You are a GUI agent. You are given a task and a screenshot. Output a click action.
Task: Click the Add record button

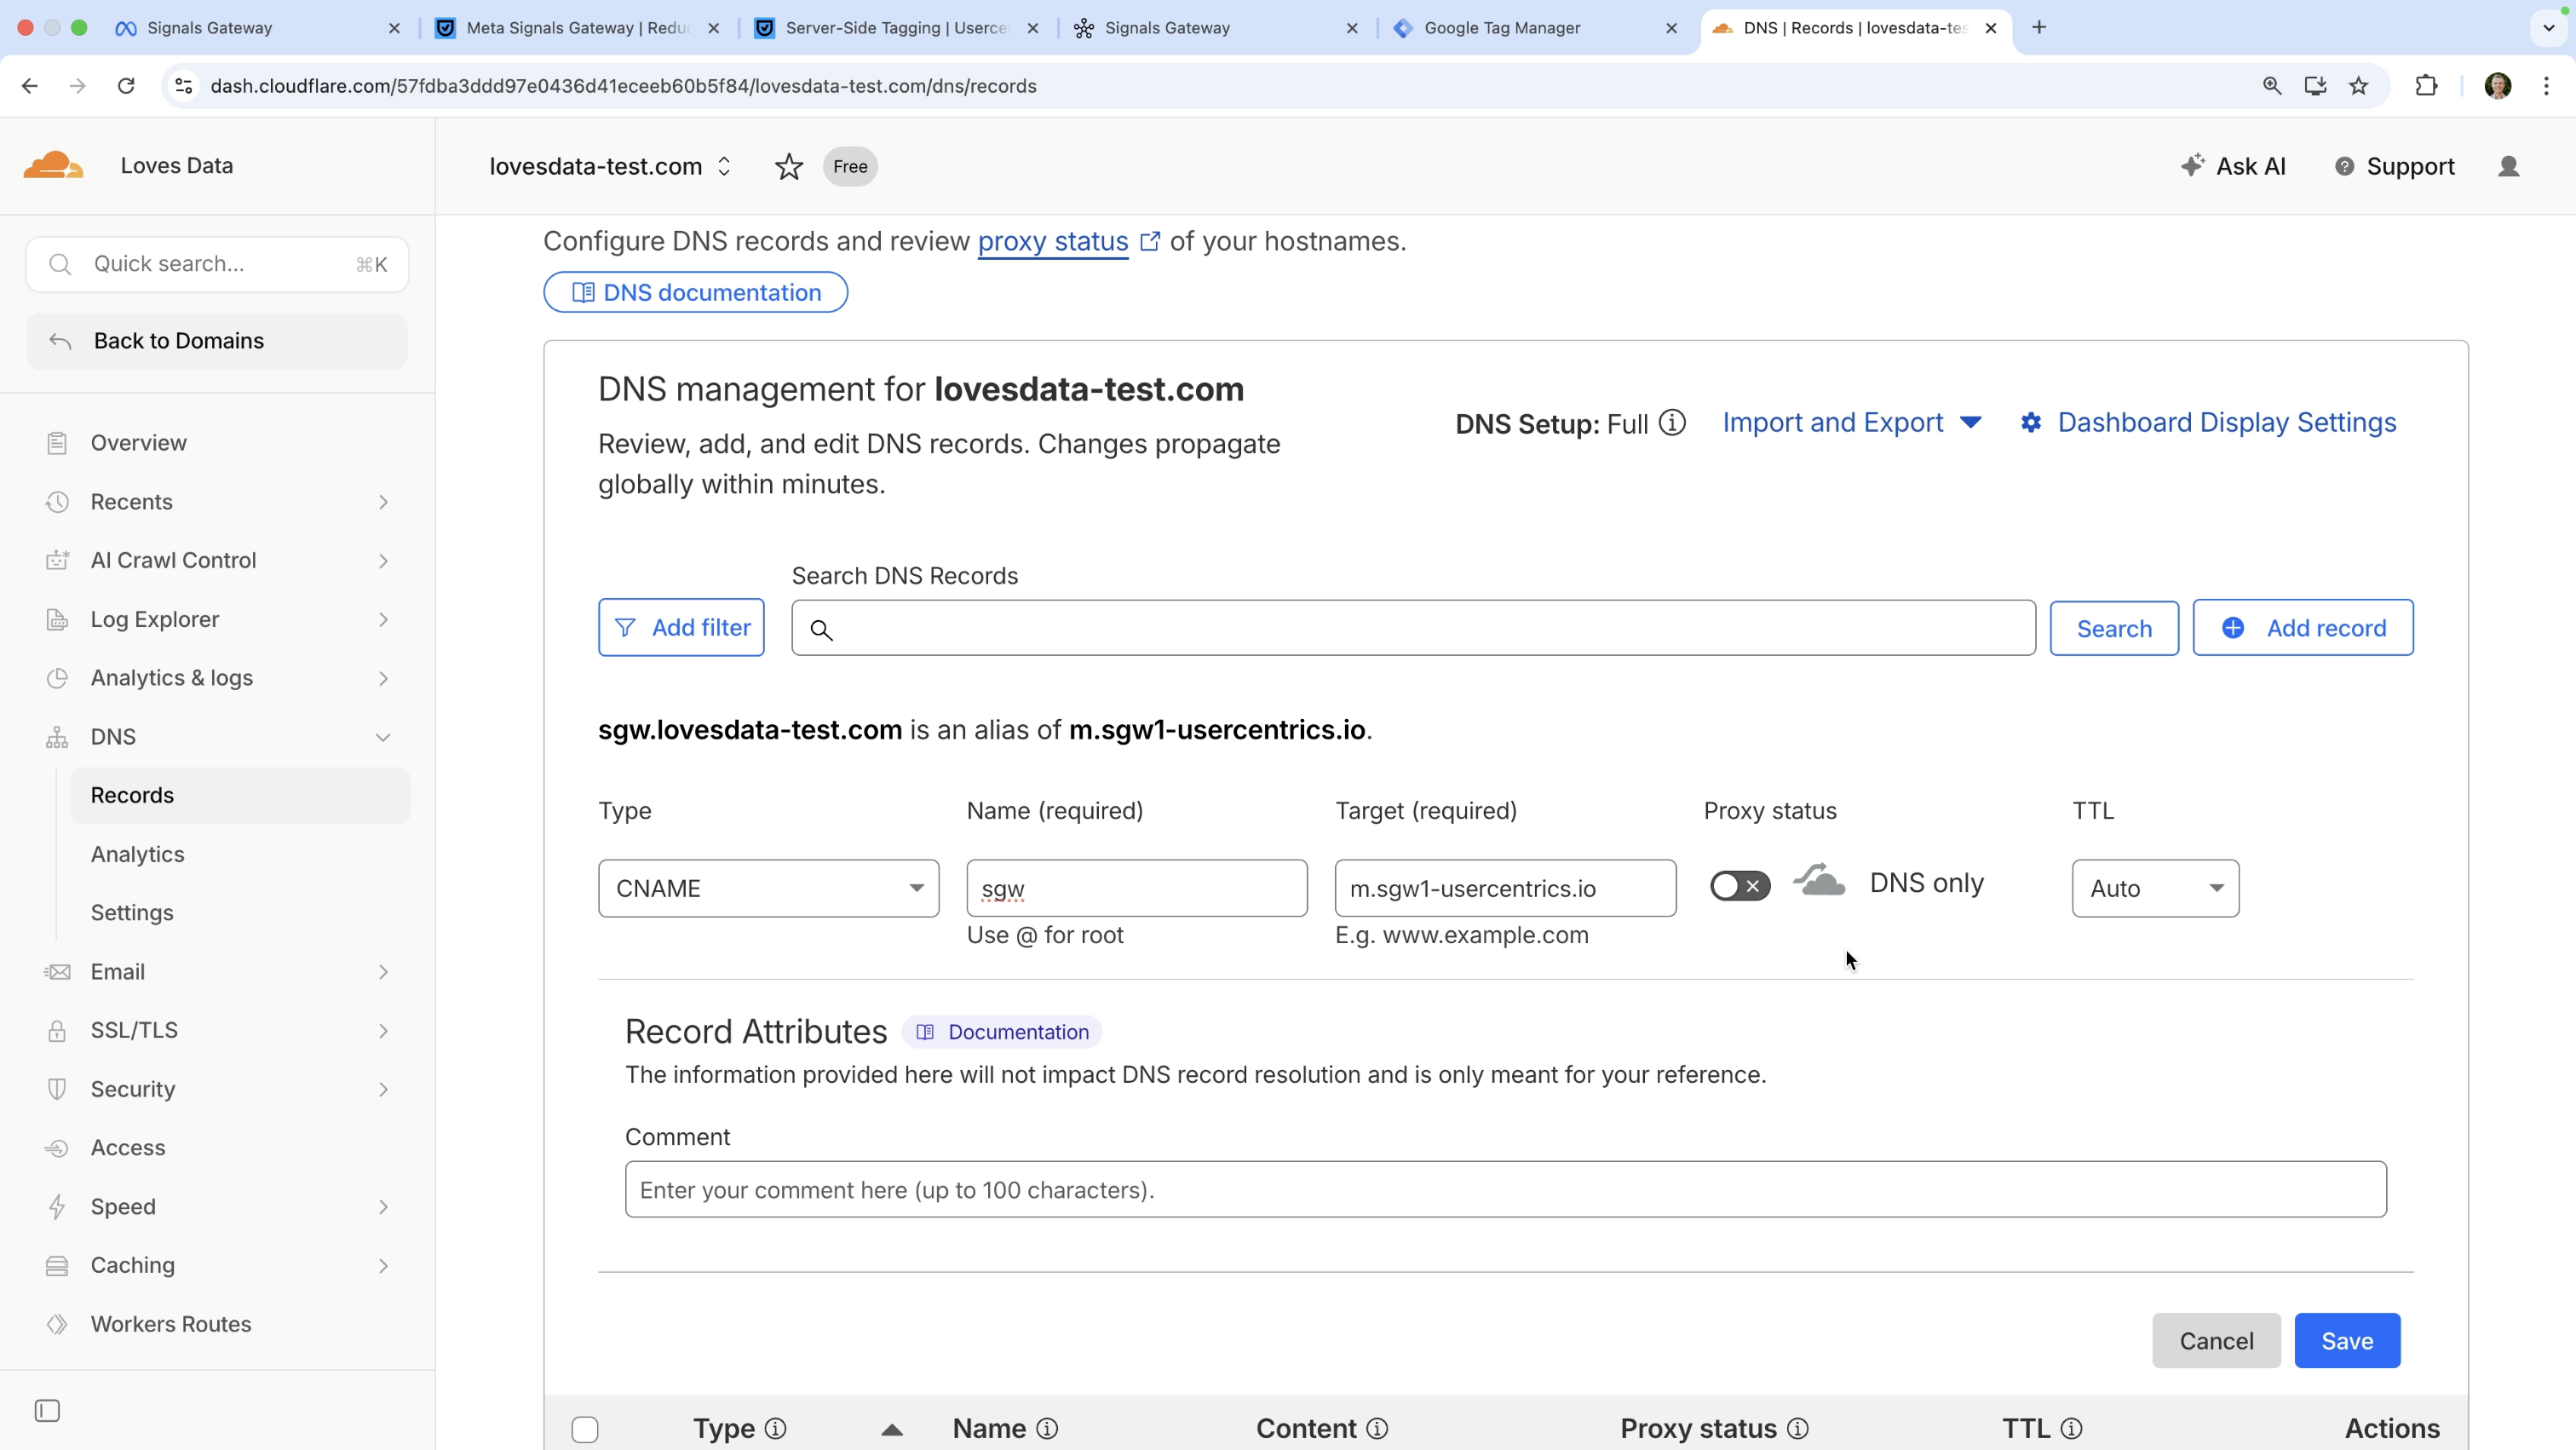[2303, 628]
